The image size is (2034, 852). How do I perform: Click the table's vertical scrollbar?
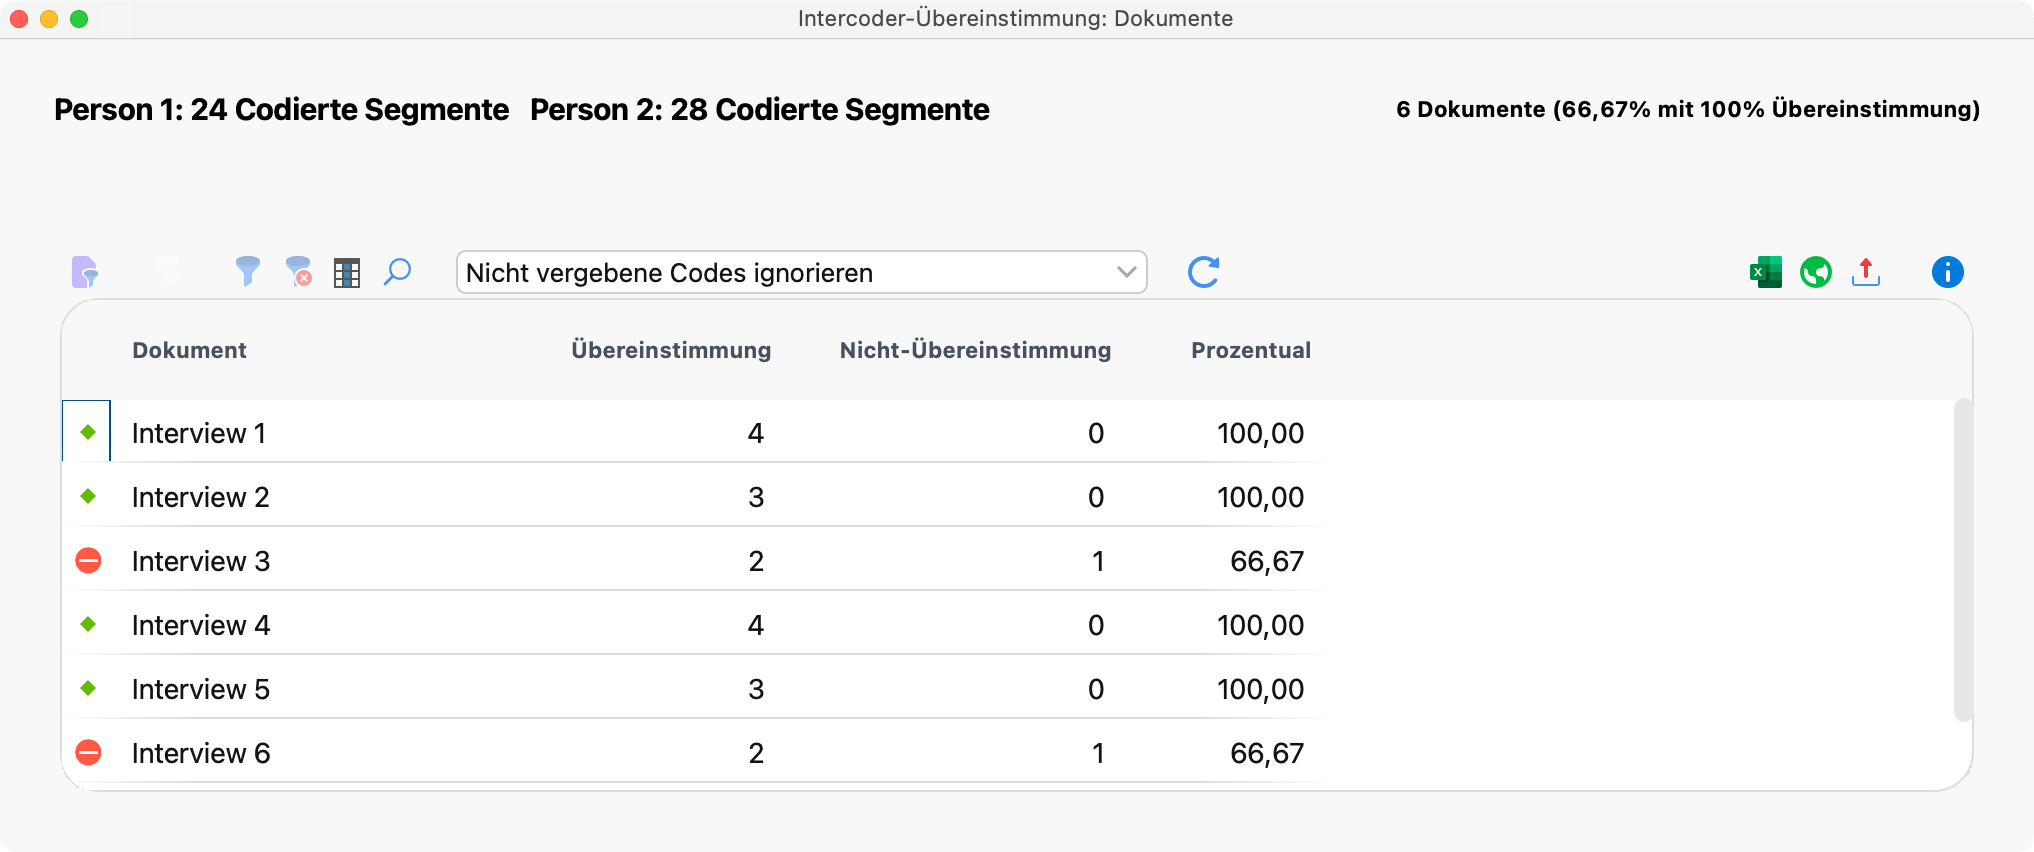(x=1963, y=560)
